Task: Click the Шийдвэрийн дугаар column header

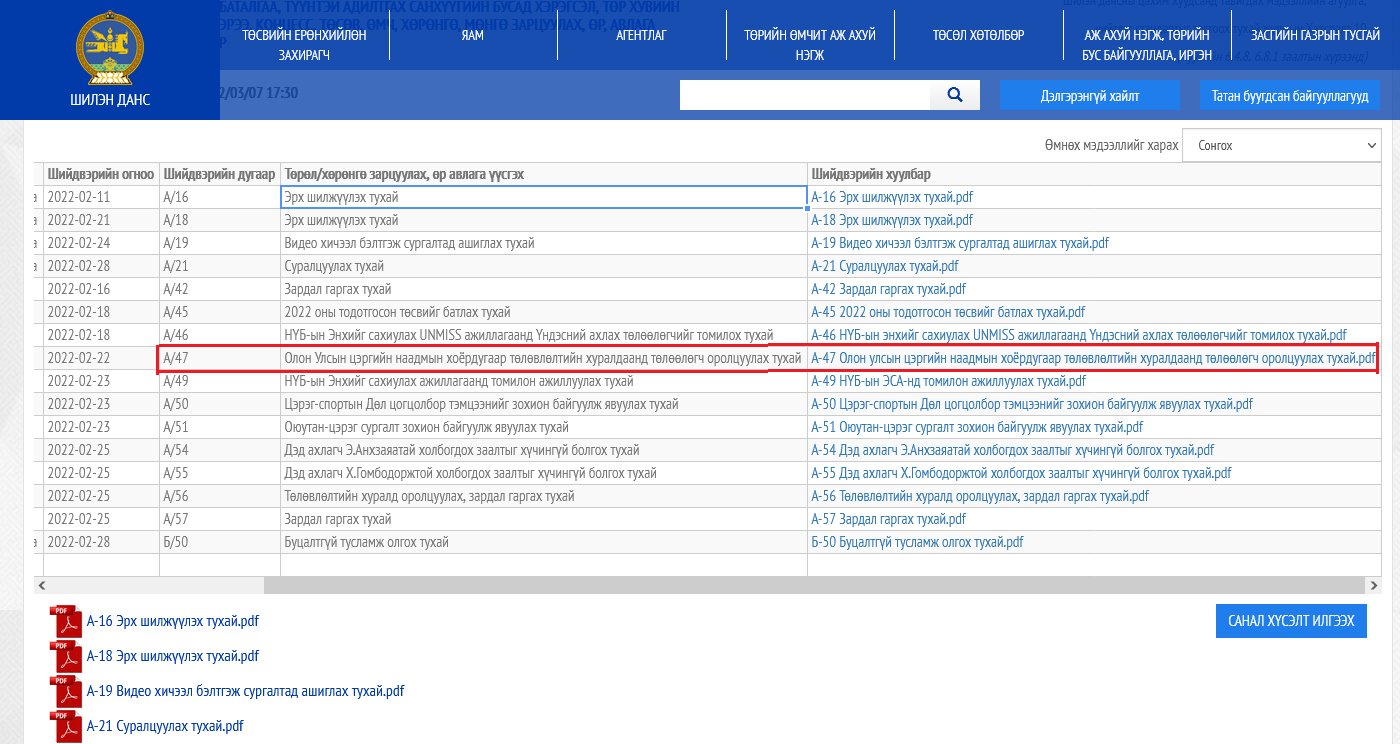Action: coord(220,174)
